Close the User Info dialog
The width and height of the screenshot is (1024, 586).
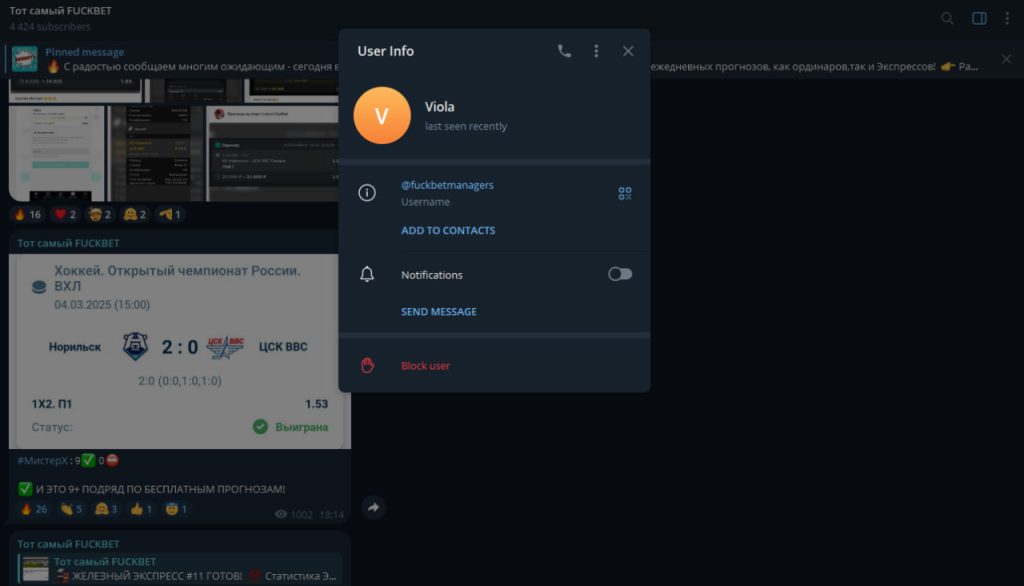coord(628,51)
